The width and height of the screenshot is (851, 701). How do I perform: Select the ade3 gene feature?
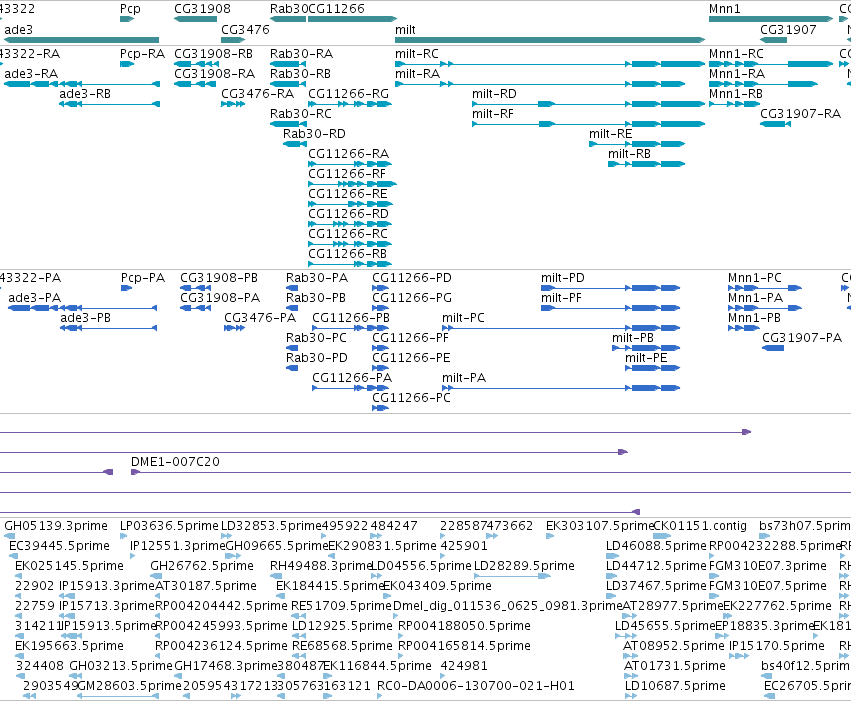(x=80, y=40)
